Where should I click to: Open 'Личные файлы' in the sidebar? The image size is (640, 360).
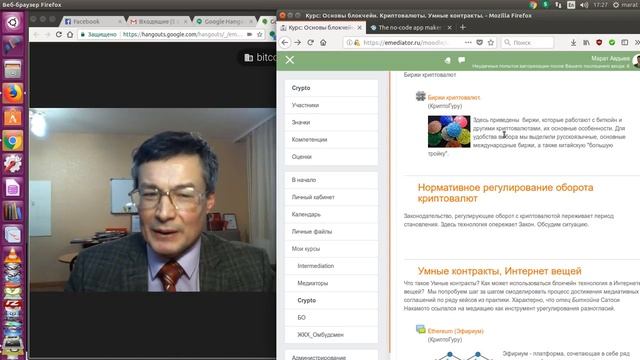[331, 231]
